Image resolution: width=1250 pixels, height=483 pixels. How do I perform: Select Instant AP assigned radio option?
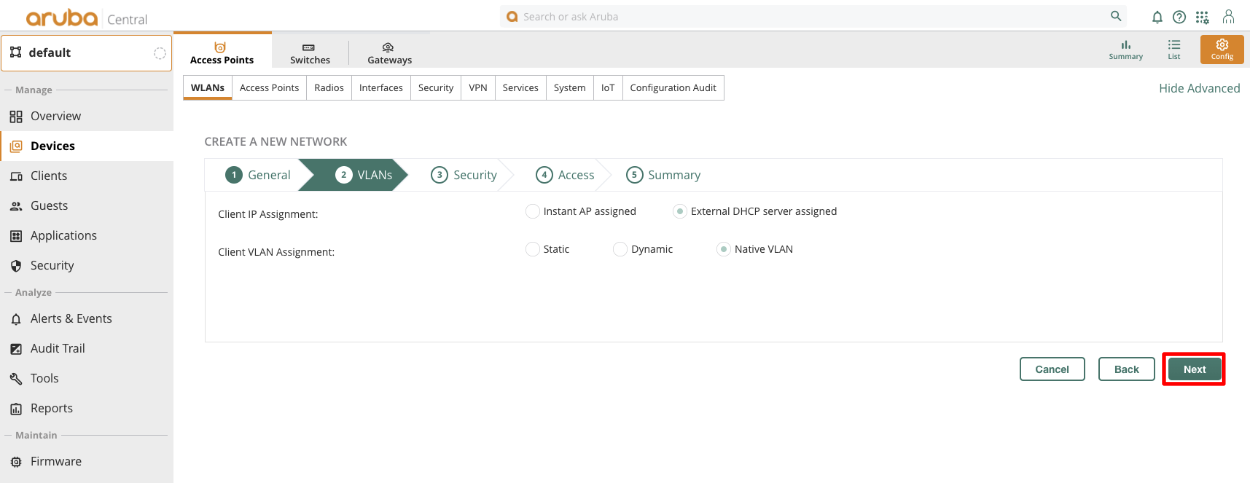532,211
